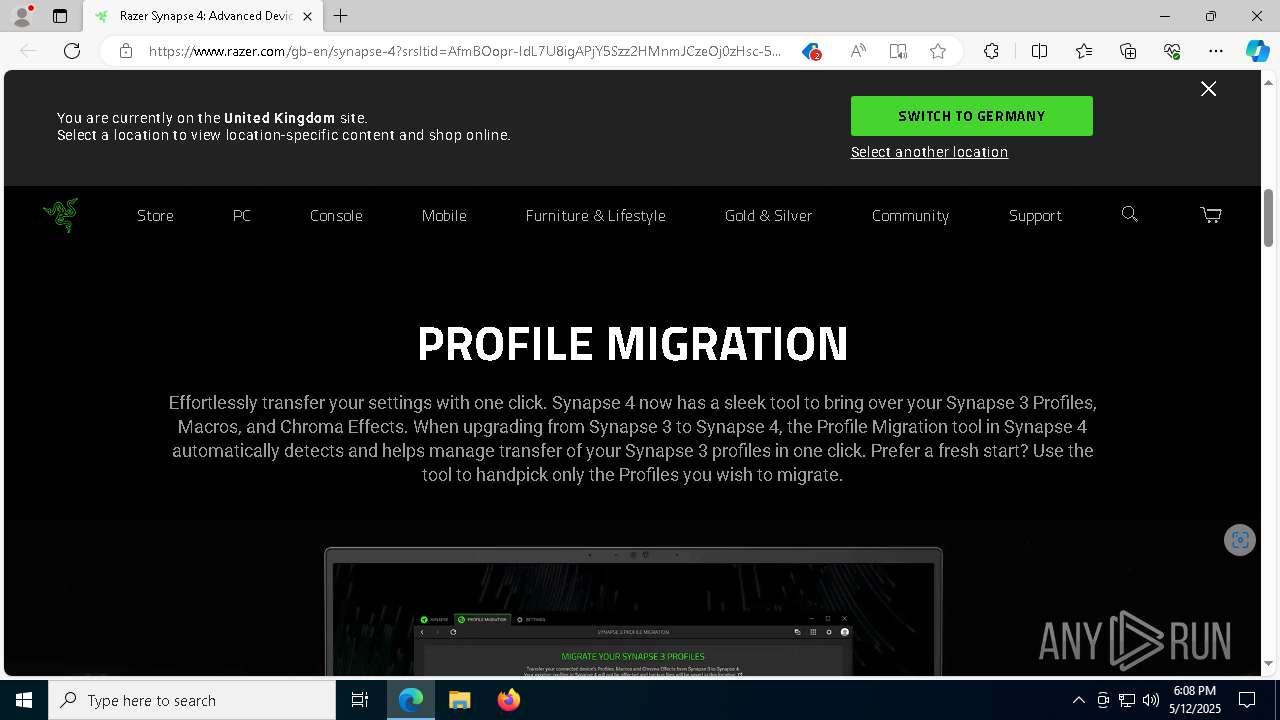Click the page vertical scrollbar

pos(1269,217)
